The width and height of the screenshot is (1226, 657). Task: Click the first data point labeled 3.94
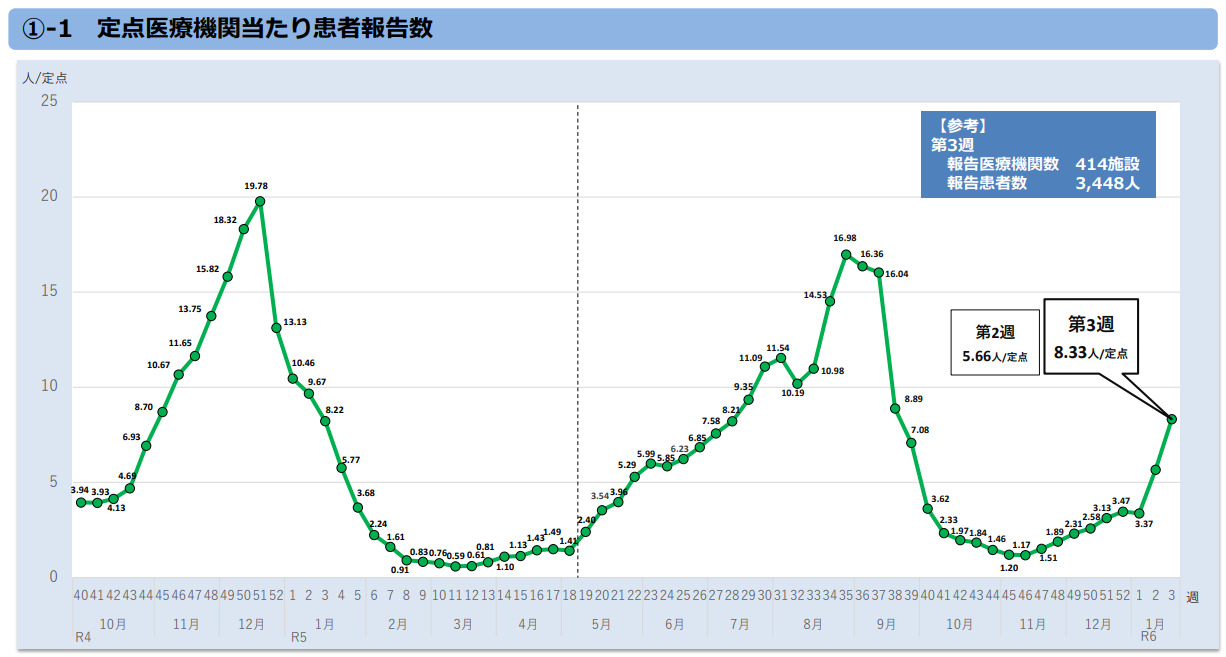pyautogui.click(x=81, y=502)
